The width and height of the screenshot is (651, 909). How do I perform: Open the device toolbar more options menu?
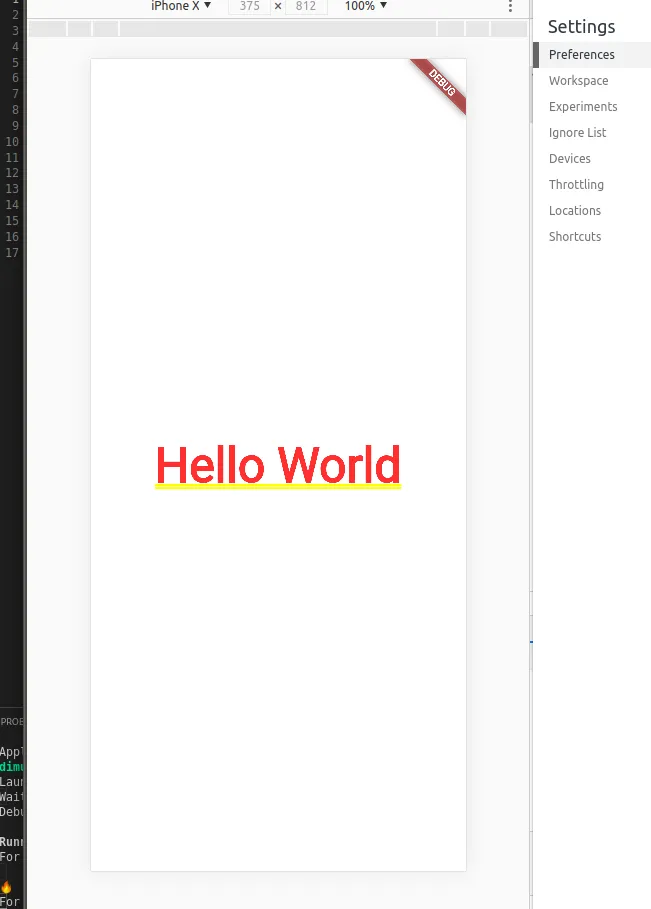[x=510, y=6]
